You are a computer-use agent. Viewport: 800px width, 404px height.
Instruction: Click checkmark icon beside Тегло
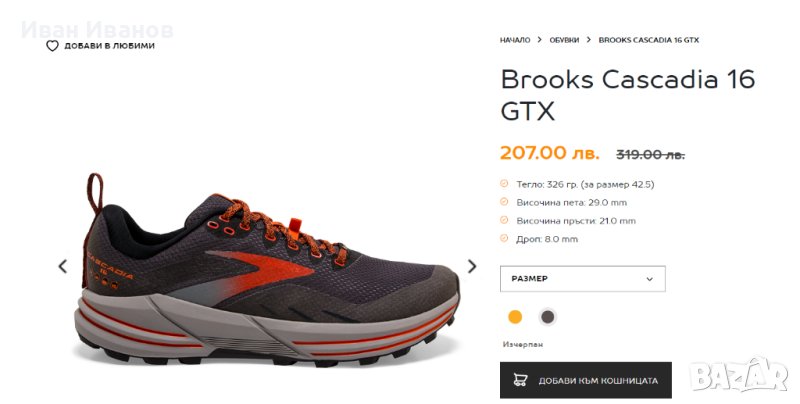504,184
